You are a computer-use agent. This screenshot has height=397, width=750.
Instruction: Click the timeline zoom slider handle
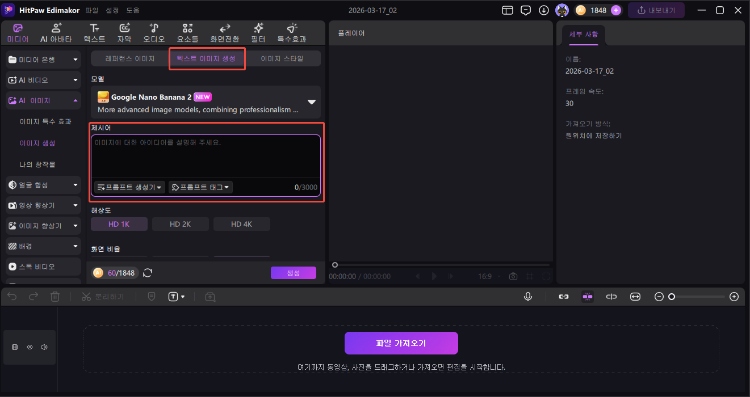coord(672,297)
